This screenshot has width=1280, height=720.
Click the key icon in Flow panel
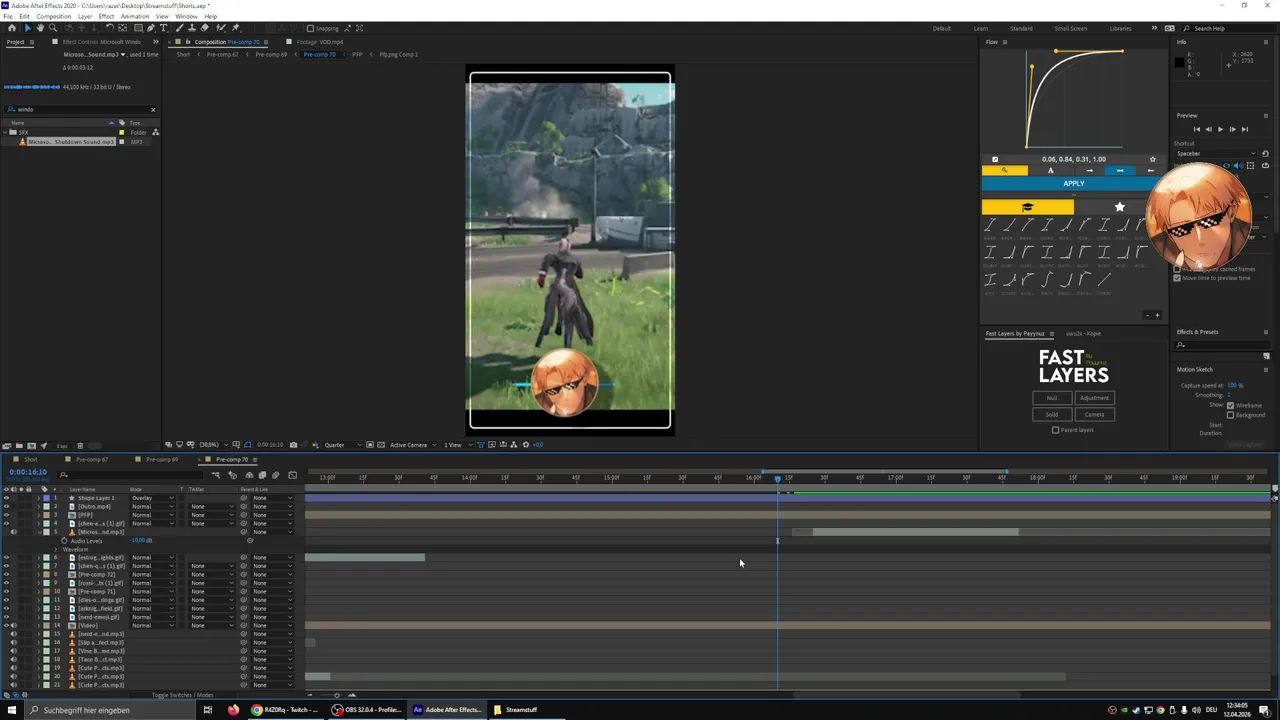tap(1004, 170)
